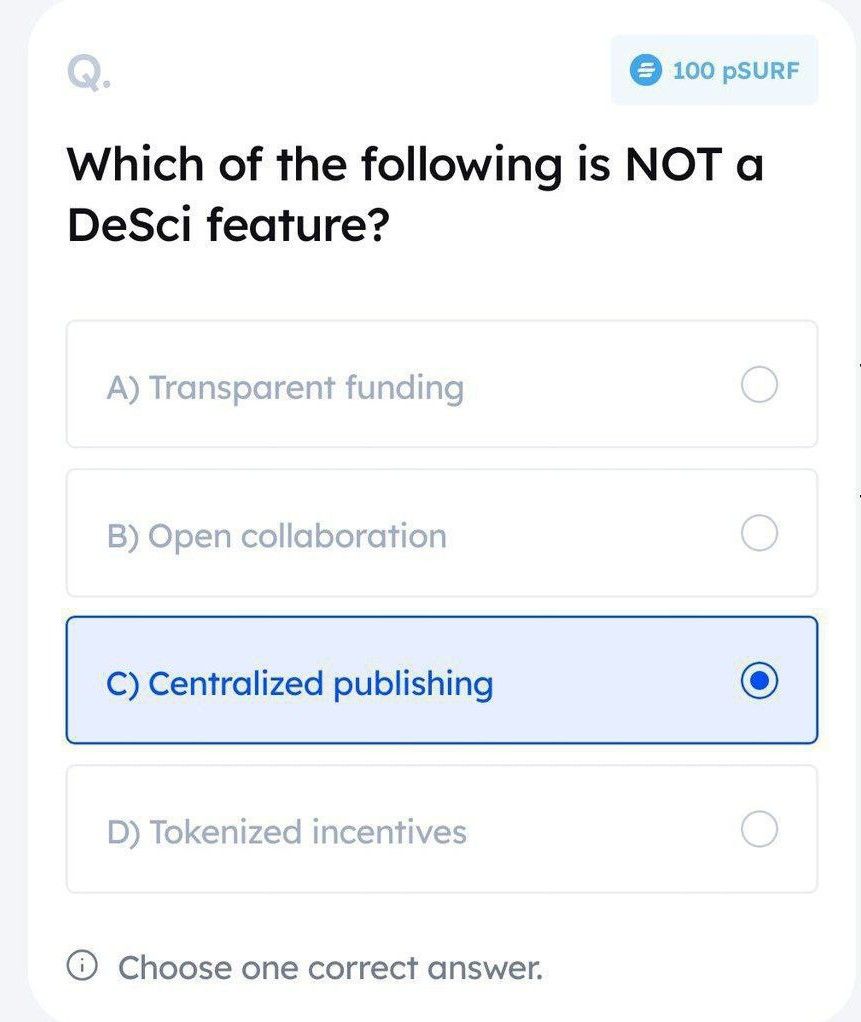Click the question heading about DeSci features
The height and width of the screenshot is (1022, 861).
tap(414, 192)
